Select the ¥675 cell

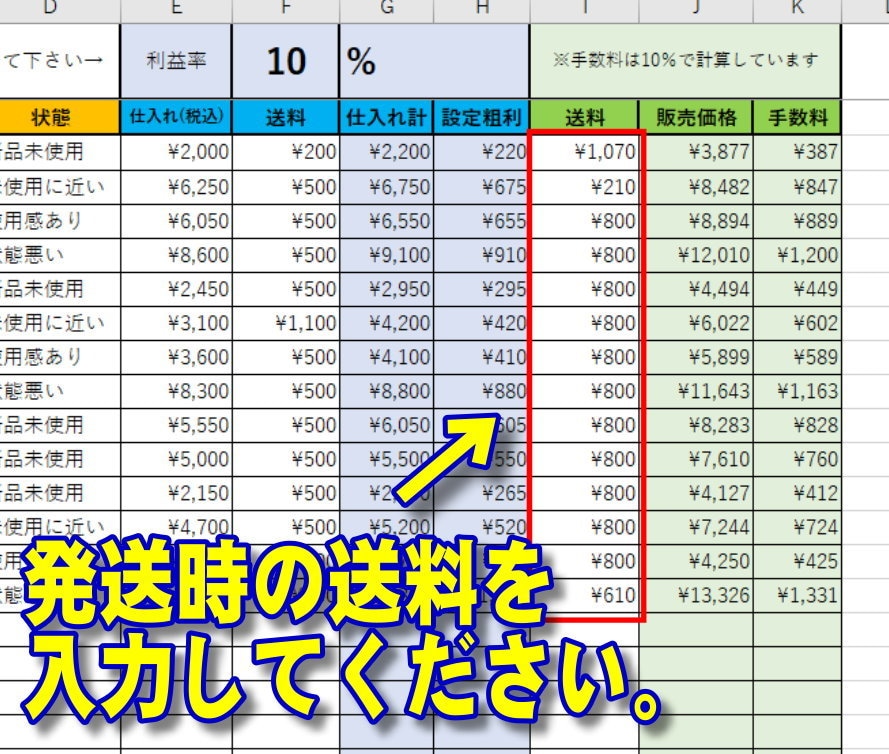click(481, 187)
